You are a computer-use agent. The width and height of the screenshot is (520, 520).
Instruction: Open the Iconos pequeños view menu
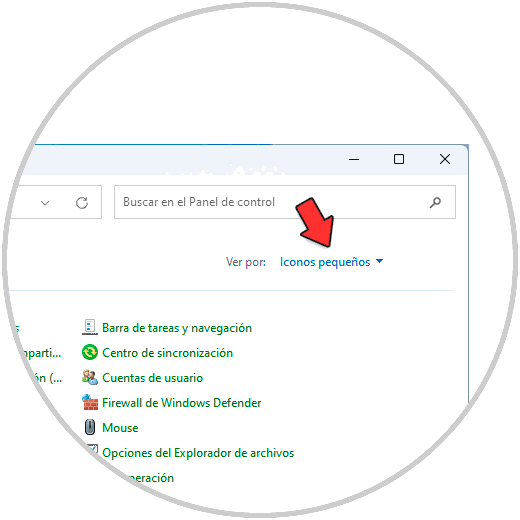325,262
